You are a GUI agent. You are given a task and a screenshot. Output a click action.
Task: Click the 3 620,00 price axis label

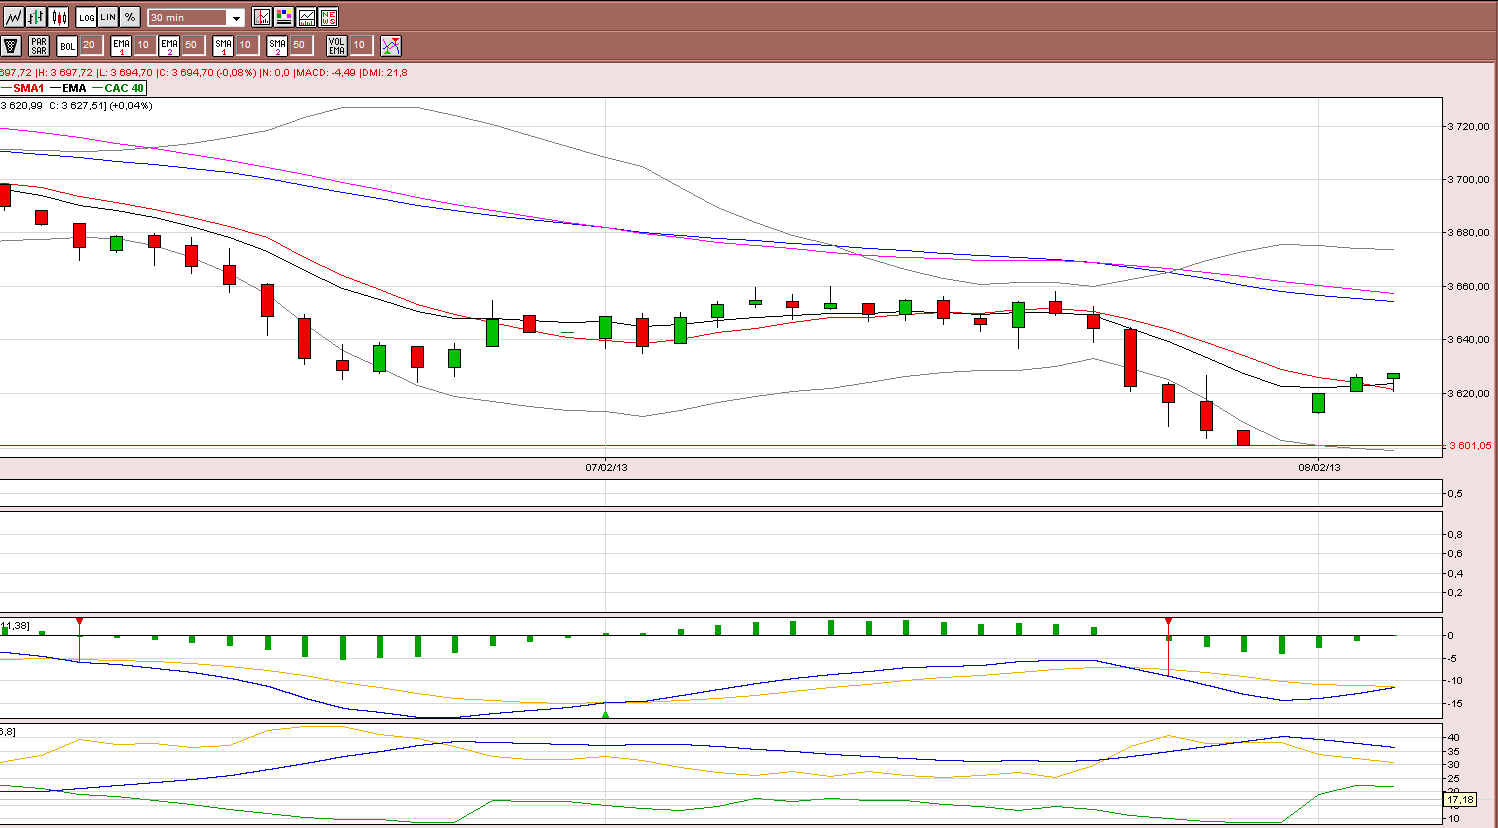click(1471, 394)
